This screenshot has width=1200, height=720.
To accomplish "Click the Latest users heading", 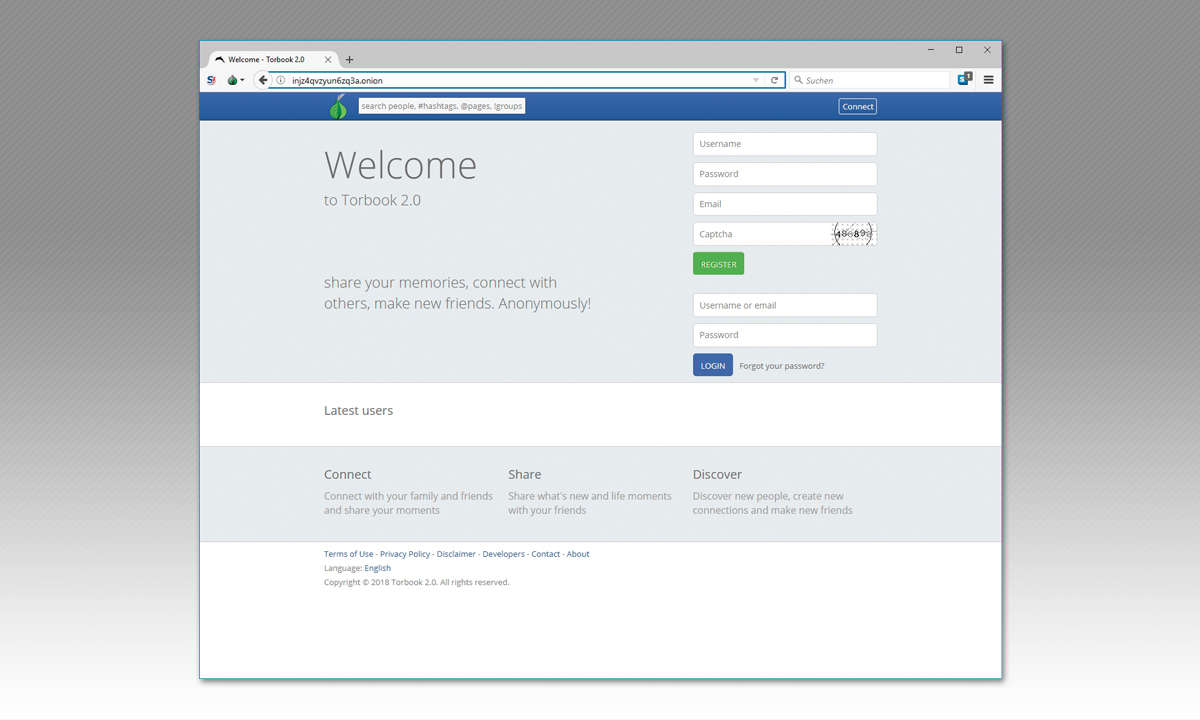I will pyautogui.click(x=358, y=411).
